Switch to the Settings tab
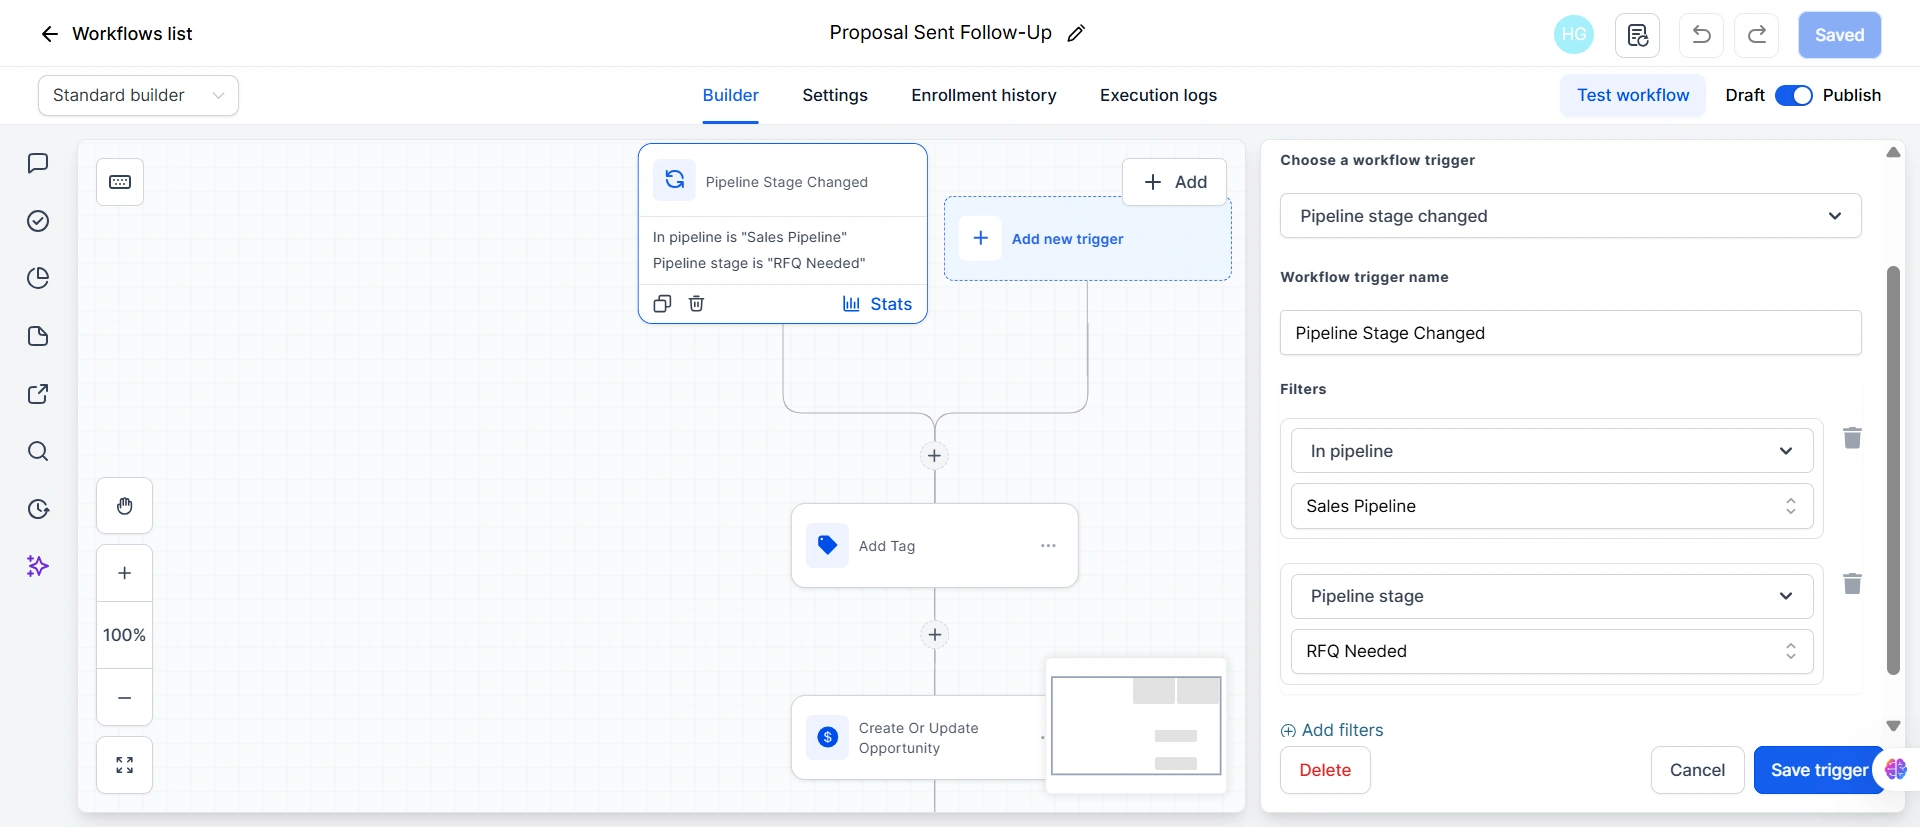Image resolution: width=1920 pixels, height=827 pixels. click(835, 96)
